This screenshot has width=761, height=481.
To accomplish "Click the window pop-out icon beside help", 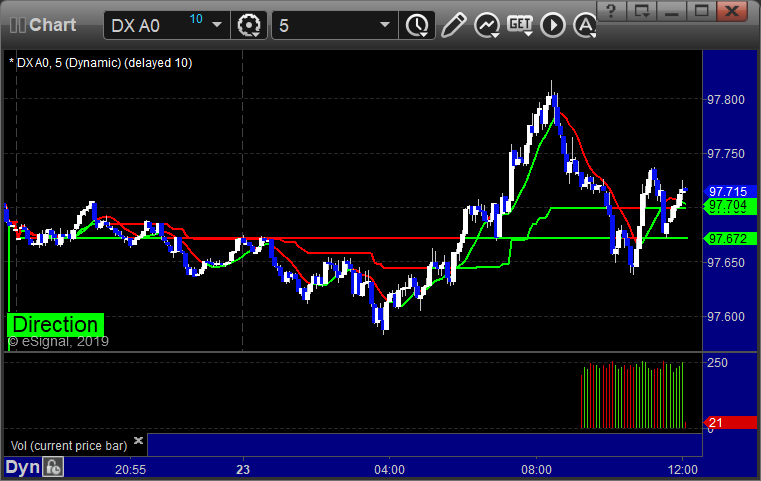I will click(642, 11).
